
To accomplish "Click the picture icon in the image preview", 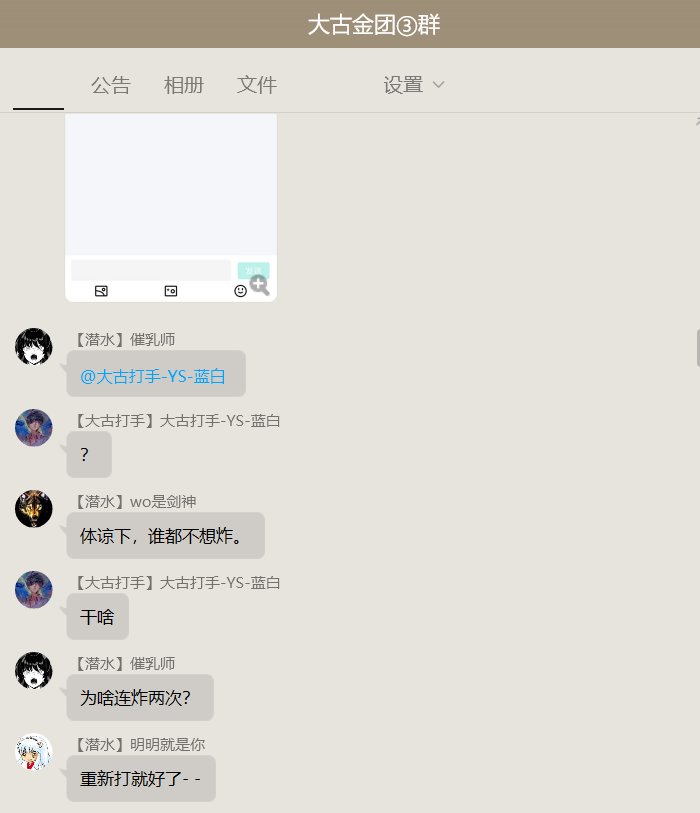I will click(x=101, y=291).
